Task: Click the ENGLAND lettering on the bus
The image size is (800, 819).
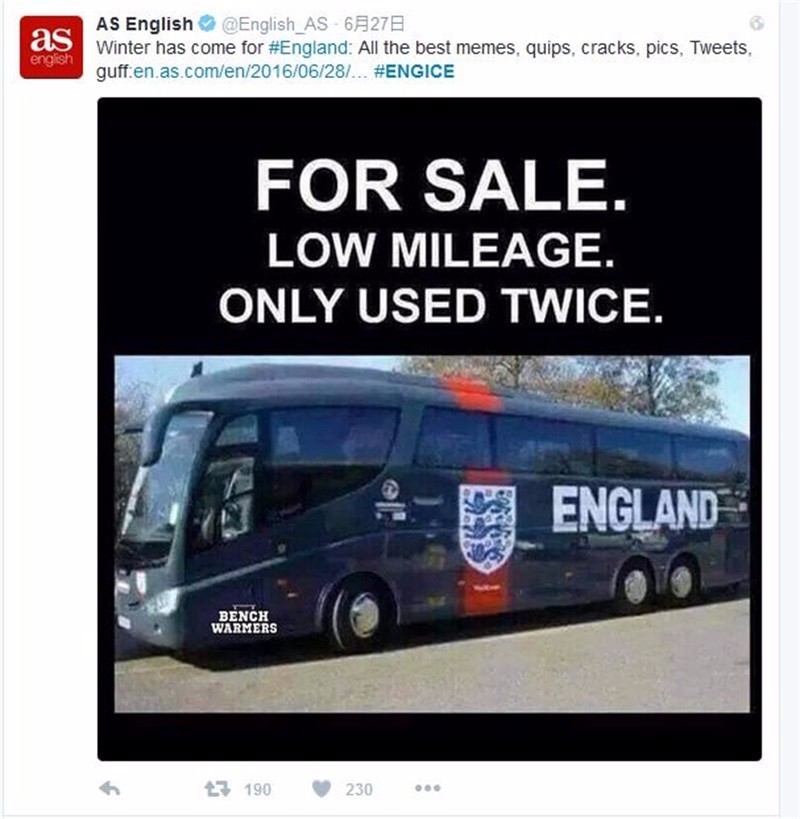Action: tap(635, 509)
